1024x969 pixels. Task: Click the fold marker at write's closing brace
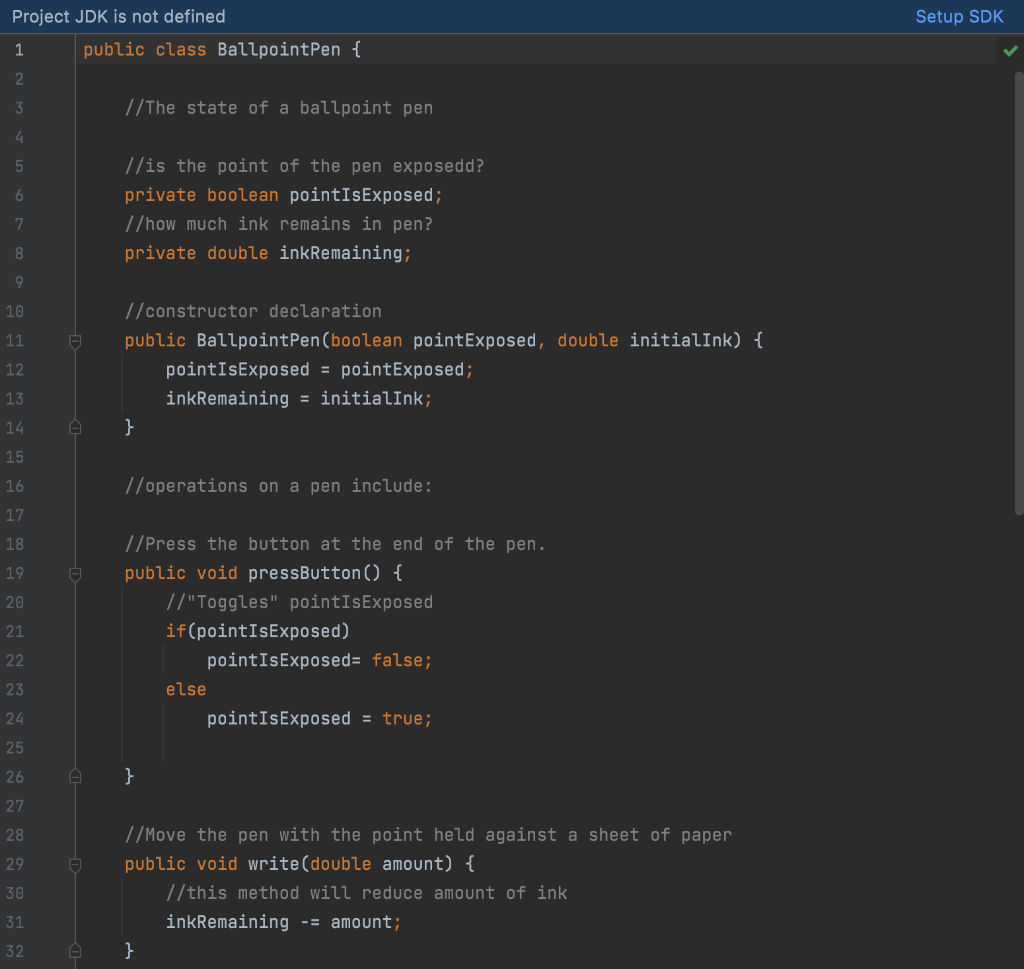point(74,950)
